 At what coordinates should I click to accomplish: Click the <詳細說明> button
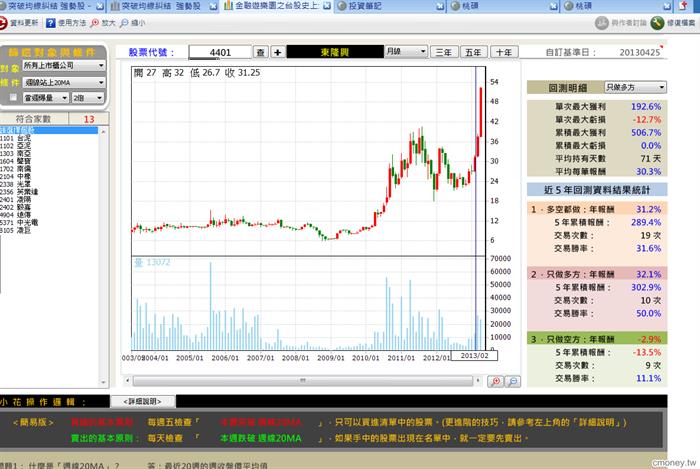(143, 402)
